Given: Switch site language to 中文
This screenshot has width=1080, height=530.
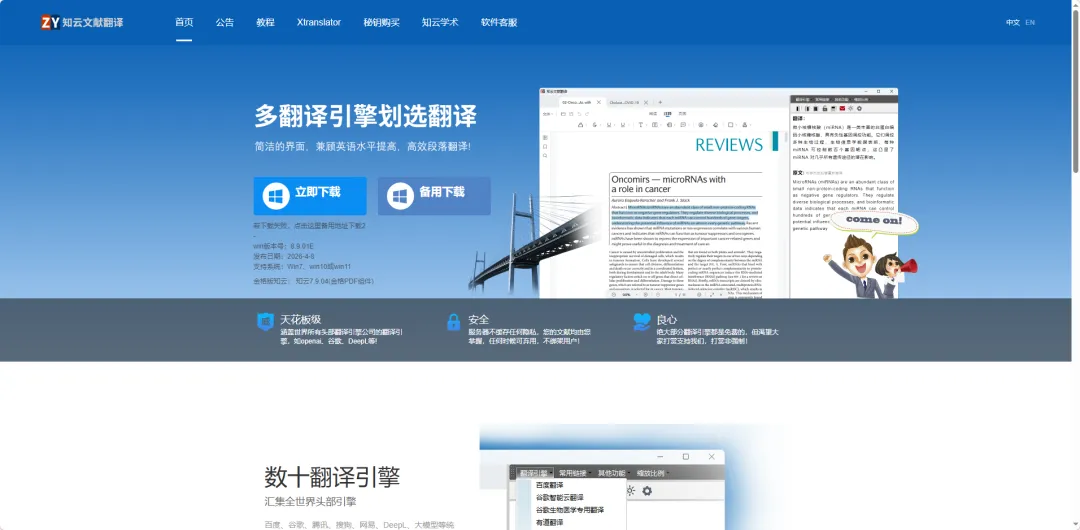Looking at the screenshot, I should tap(1012, 22).
